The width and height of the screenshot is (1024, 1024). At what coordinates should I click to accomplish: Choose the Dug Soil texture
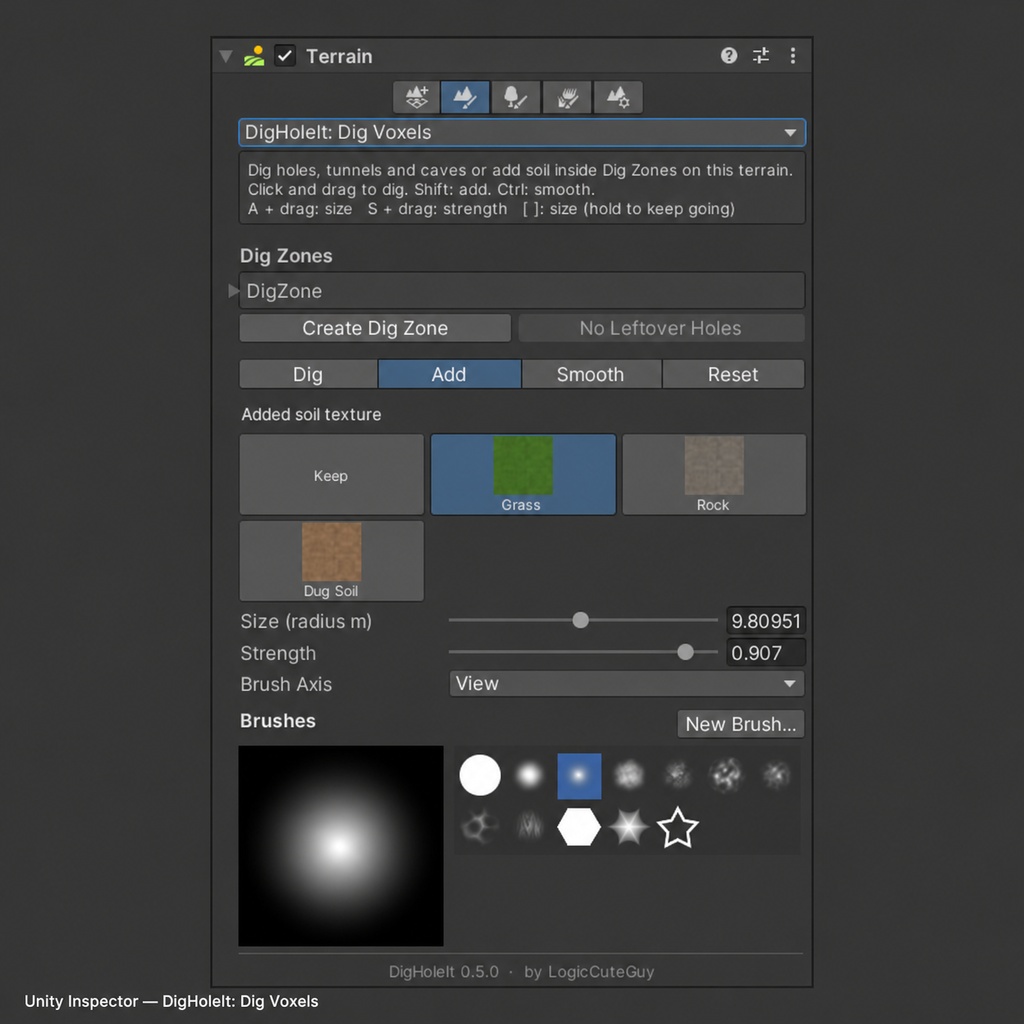(332, 561)
